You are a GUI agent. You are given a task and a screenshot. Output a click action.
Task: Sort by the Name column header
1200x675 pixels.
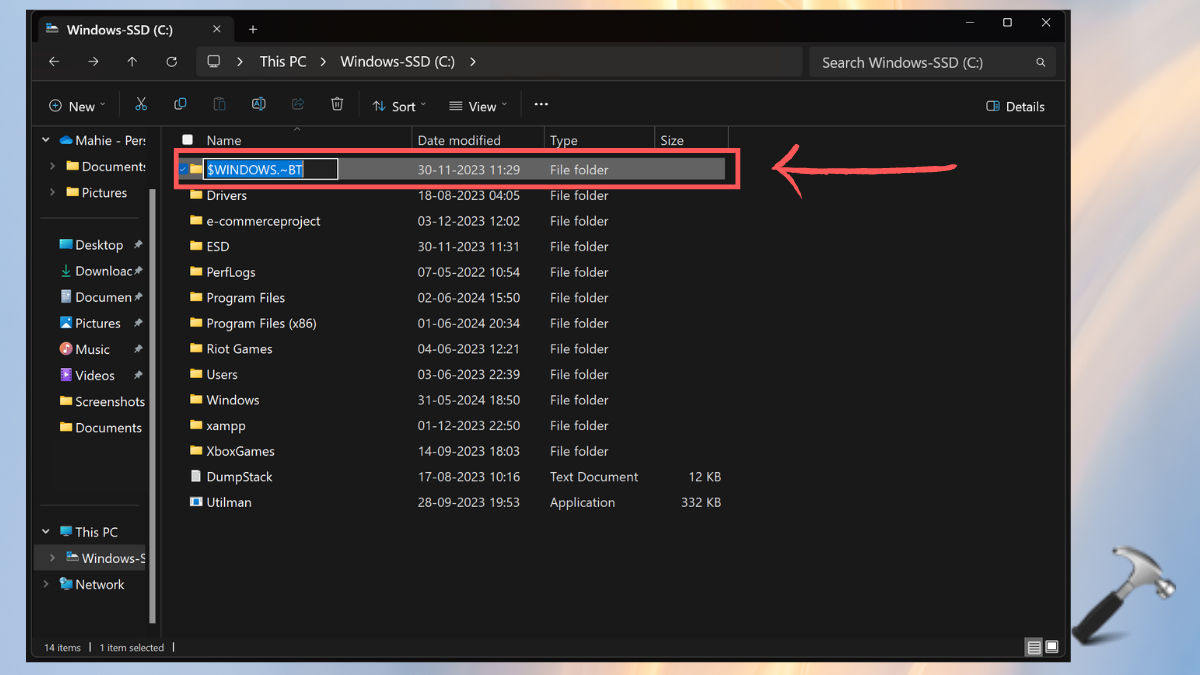coord(224,140)
